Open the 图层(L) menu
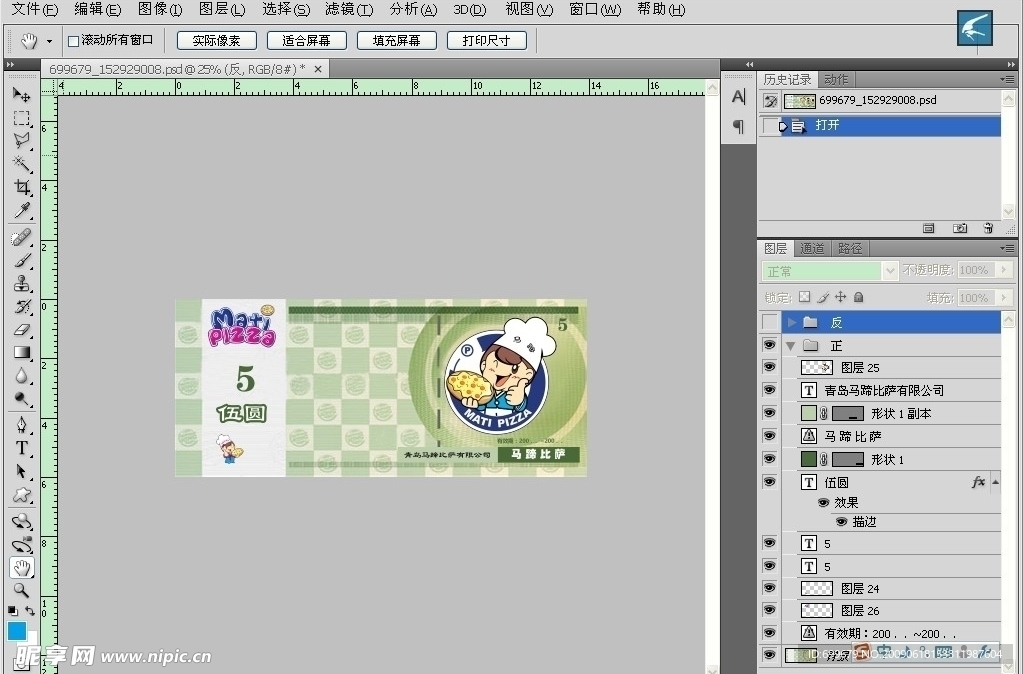The height and width of the screenshot is (674, 1023). (222, 9)
